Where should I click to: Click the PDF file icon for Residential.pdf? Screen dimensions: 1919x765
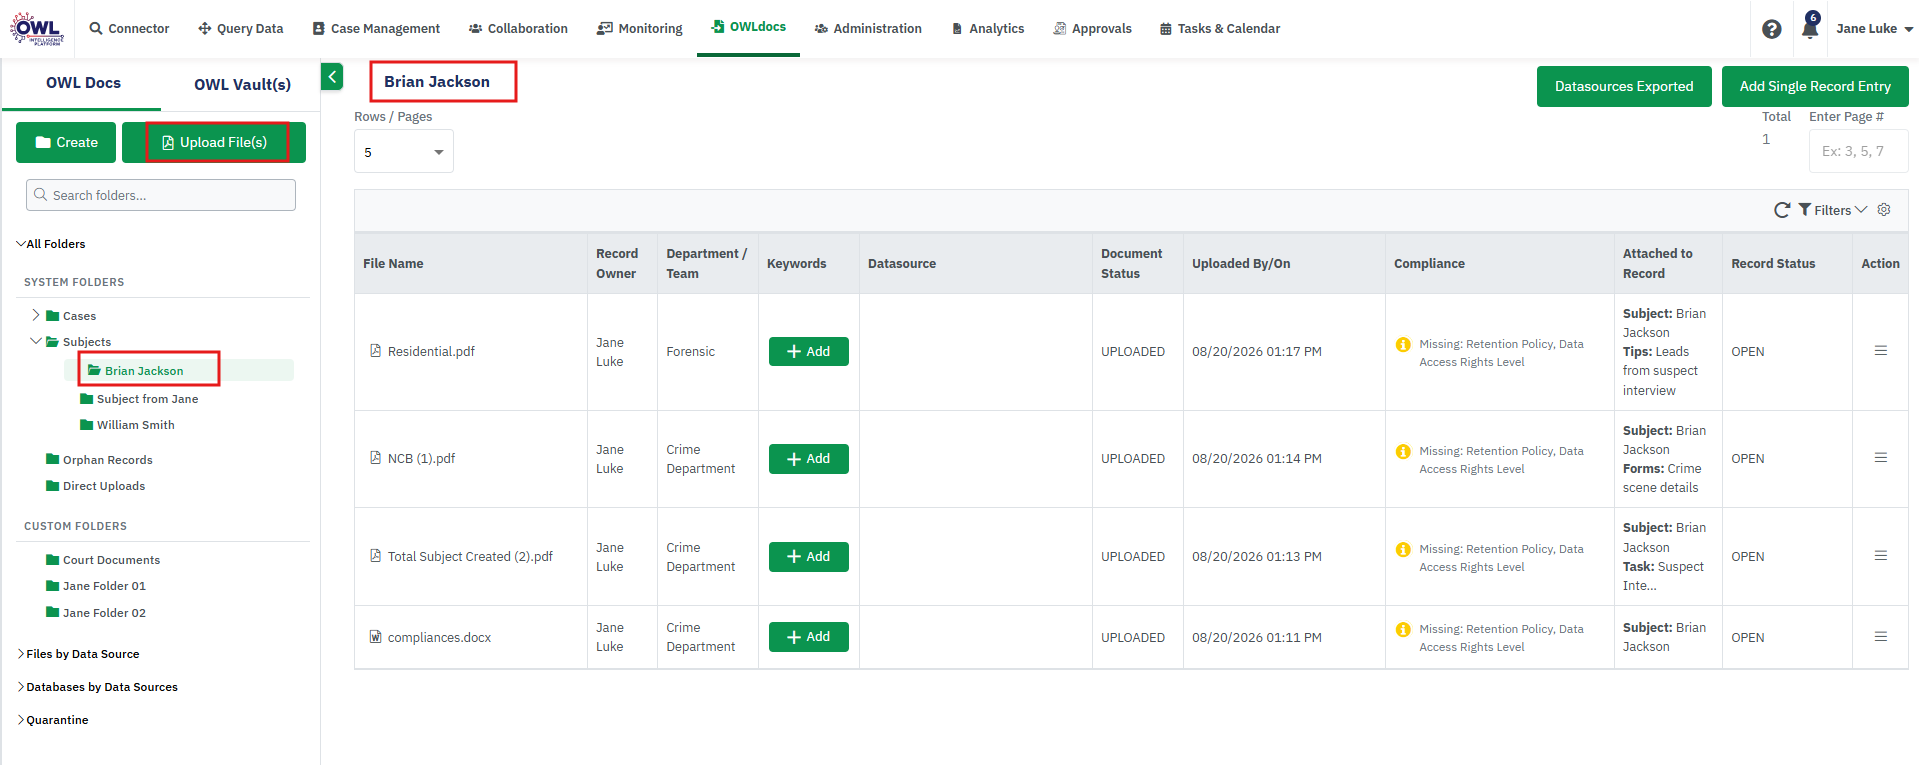tap(375, 351)
